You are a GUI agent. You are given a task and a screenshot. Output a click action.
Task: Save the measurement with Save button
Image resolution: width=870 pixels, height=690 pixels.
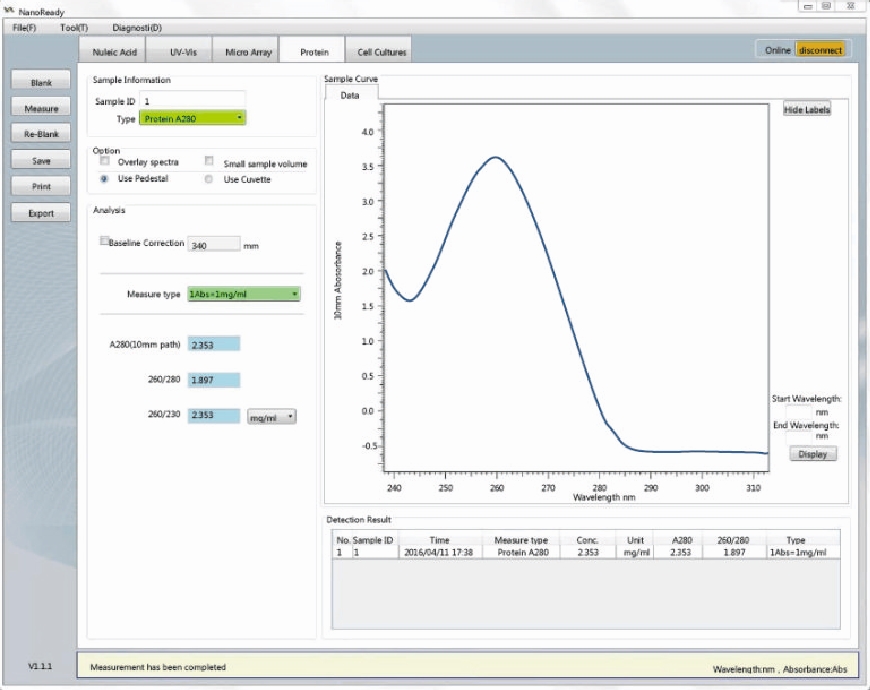click(x=41, y=160)
